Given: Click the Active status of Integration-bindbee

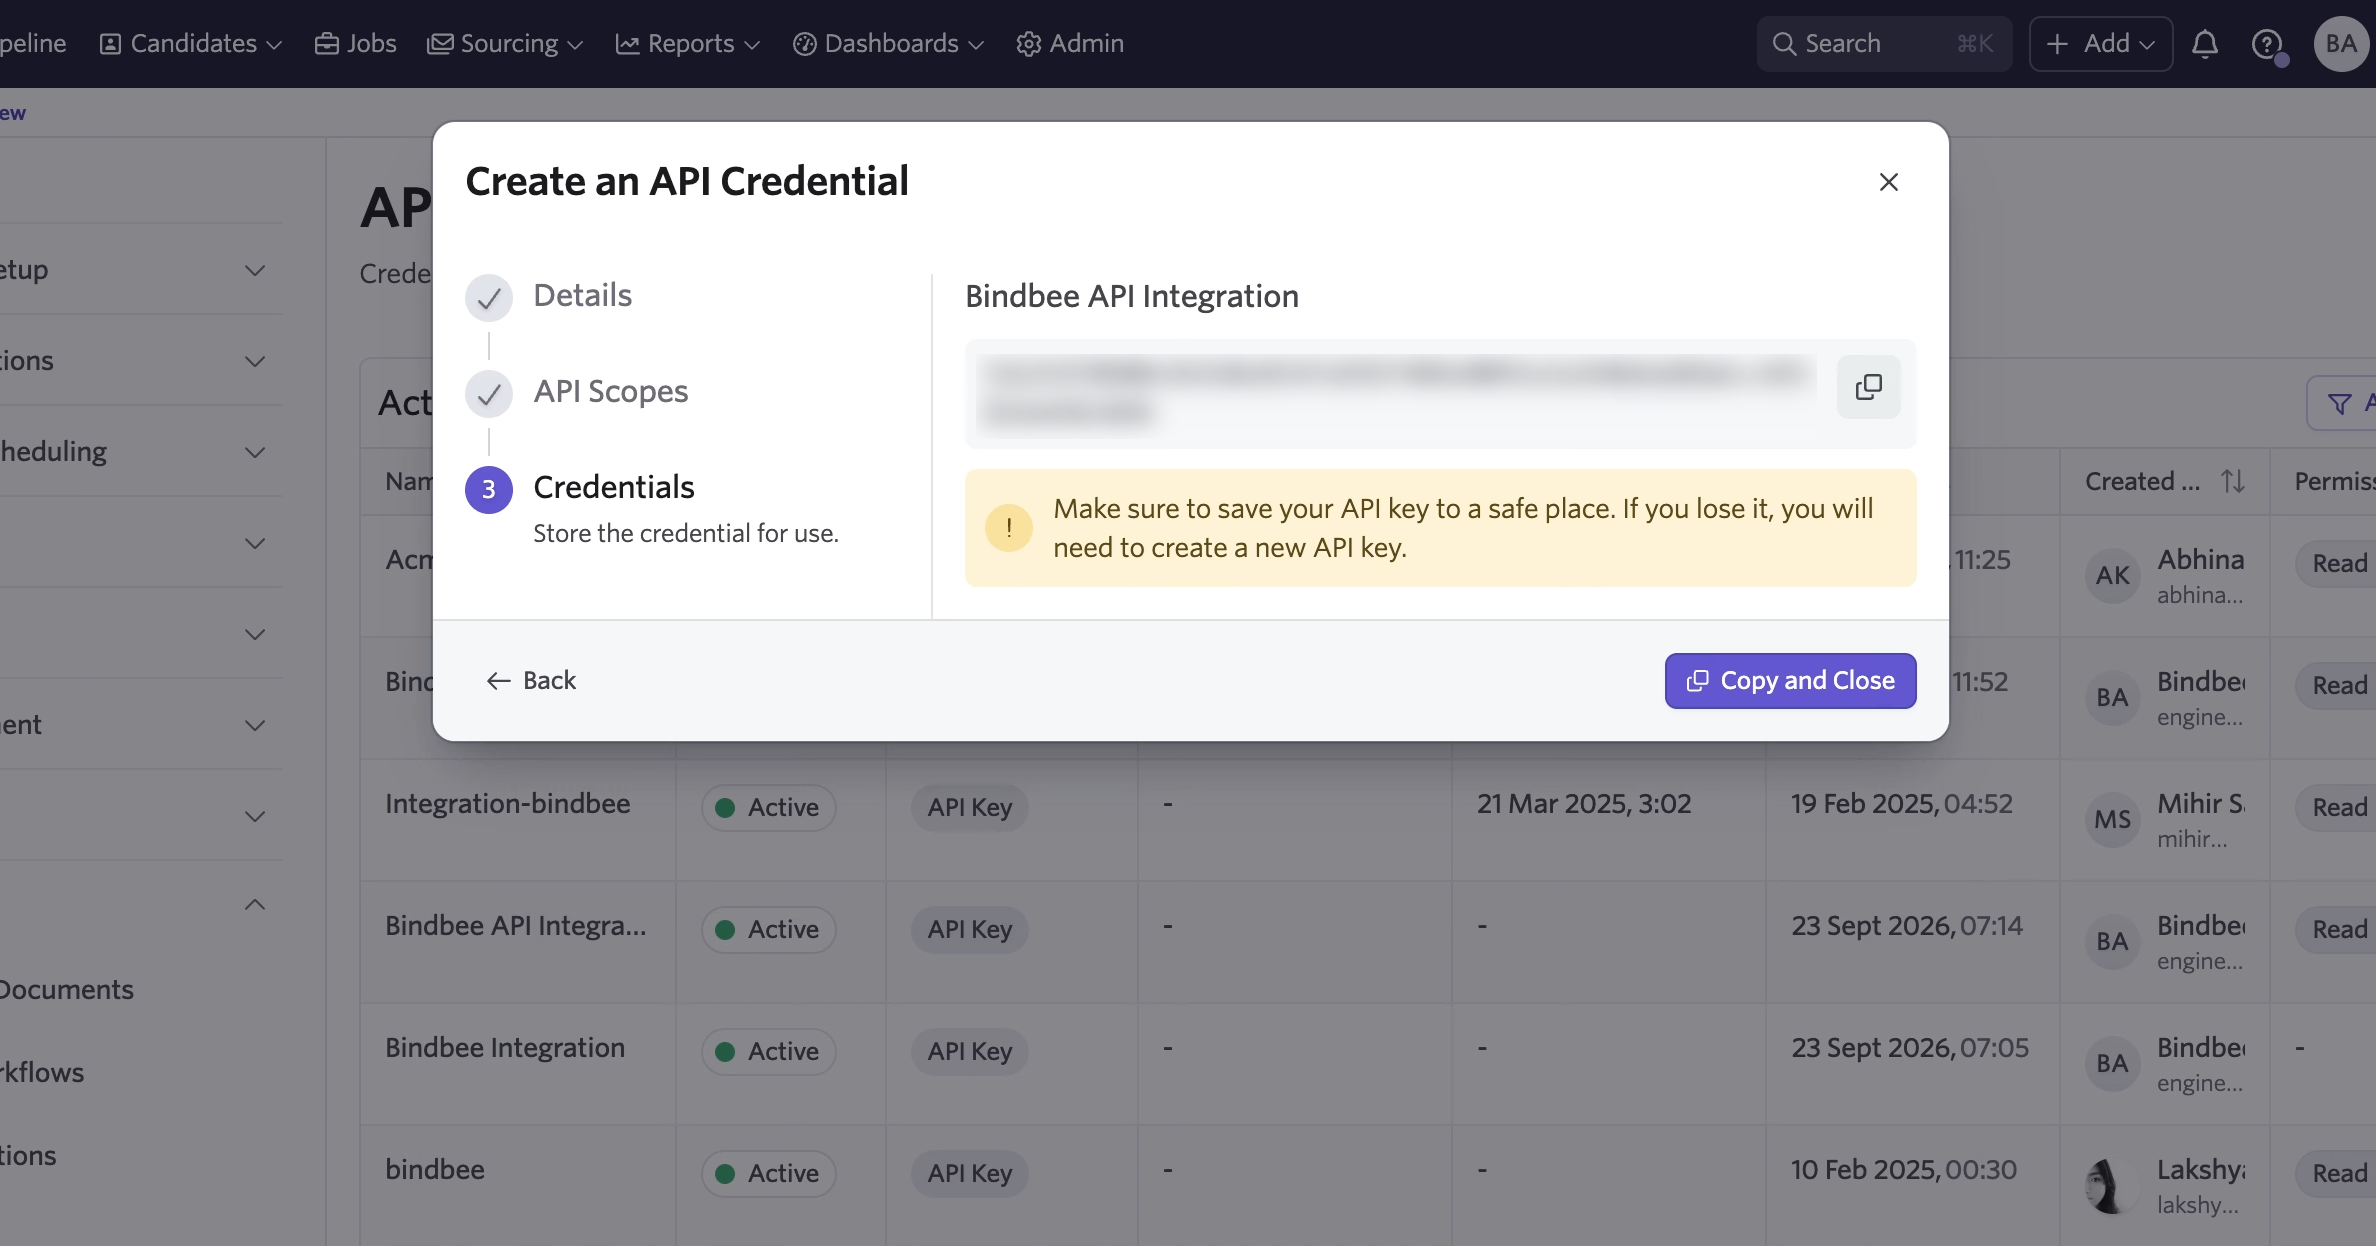Looking at the screenshot, I should (x=768, y=808).
